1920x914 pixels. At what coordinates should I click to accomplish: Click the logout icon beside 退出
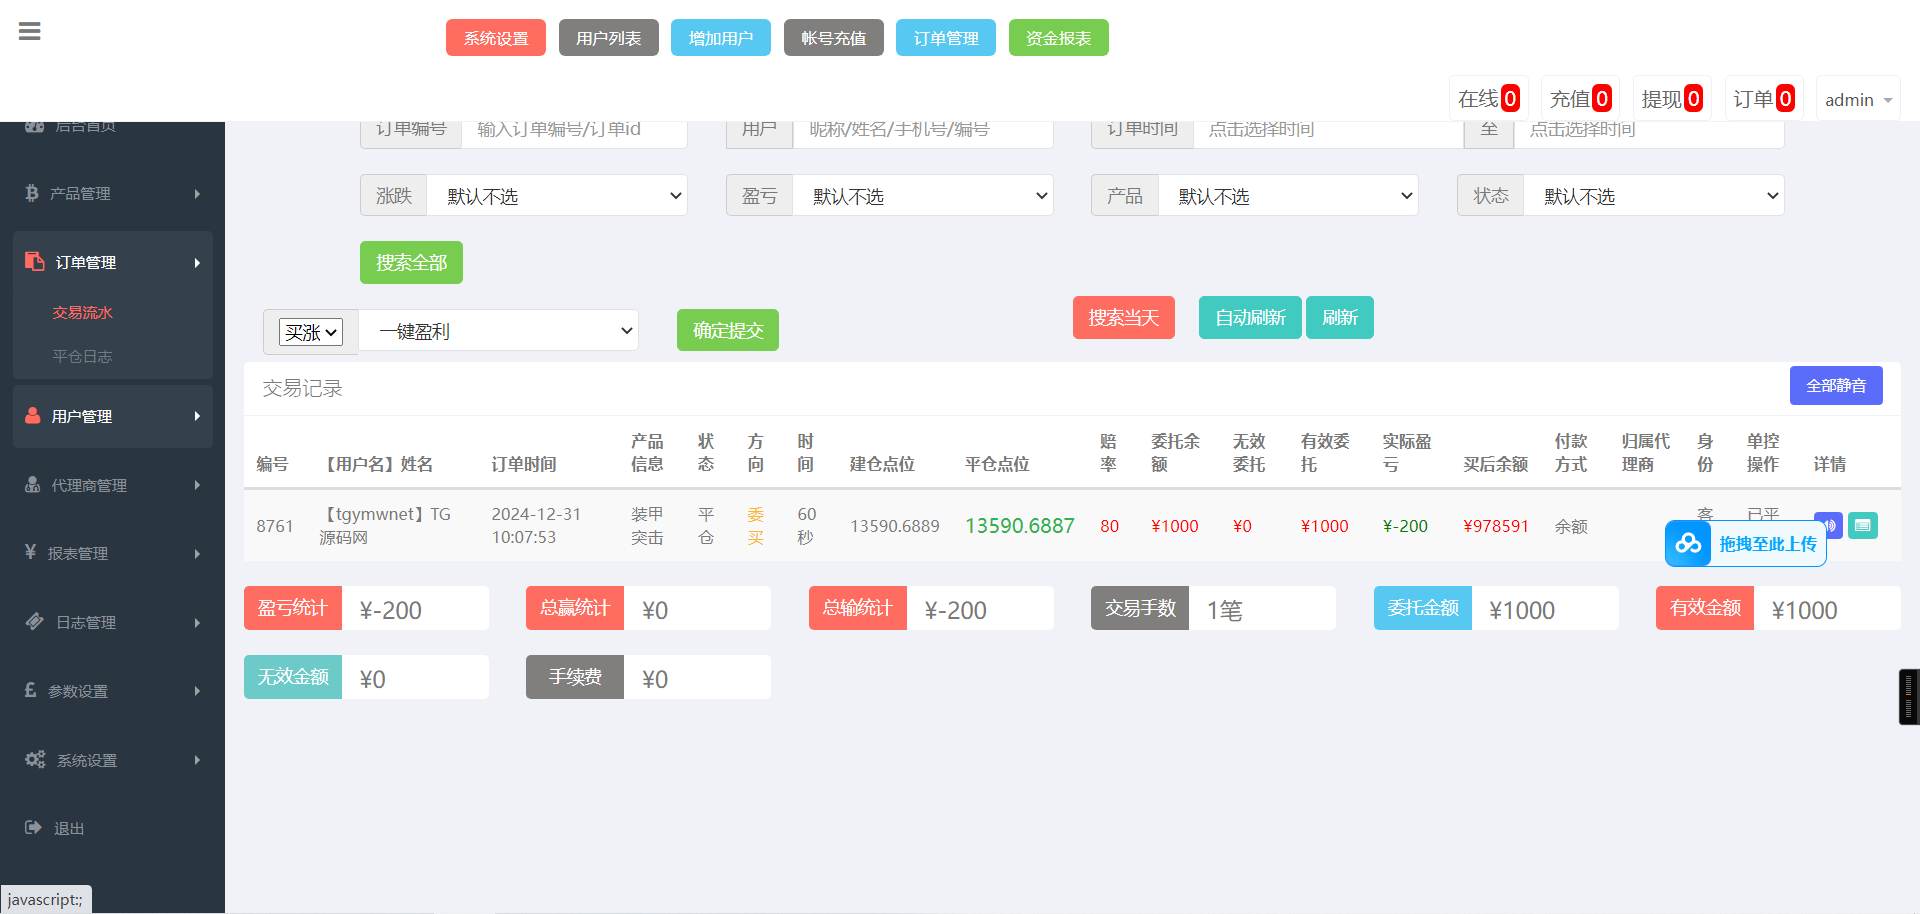coord(33,827)
